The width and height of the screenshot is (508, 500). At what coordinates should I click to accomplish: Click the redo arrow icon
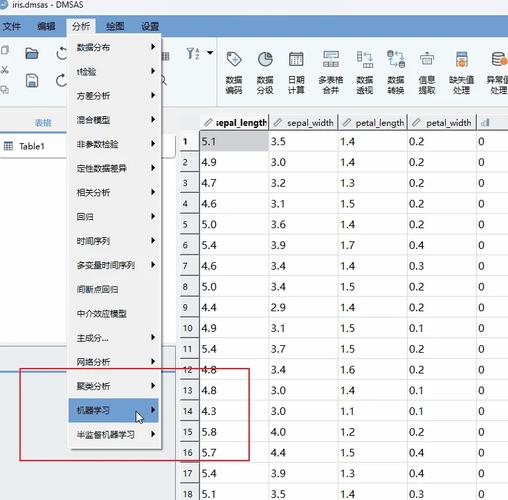61,81
